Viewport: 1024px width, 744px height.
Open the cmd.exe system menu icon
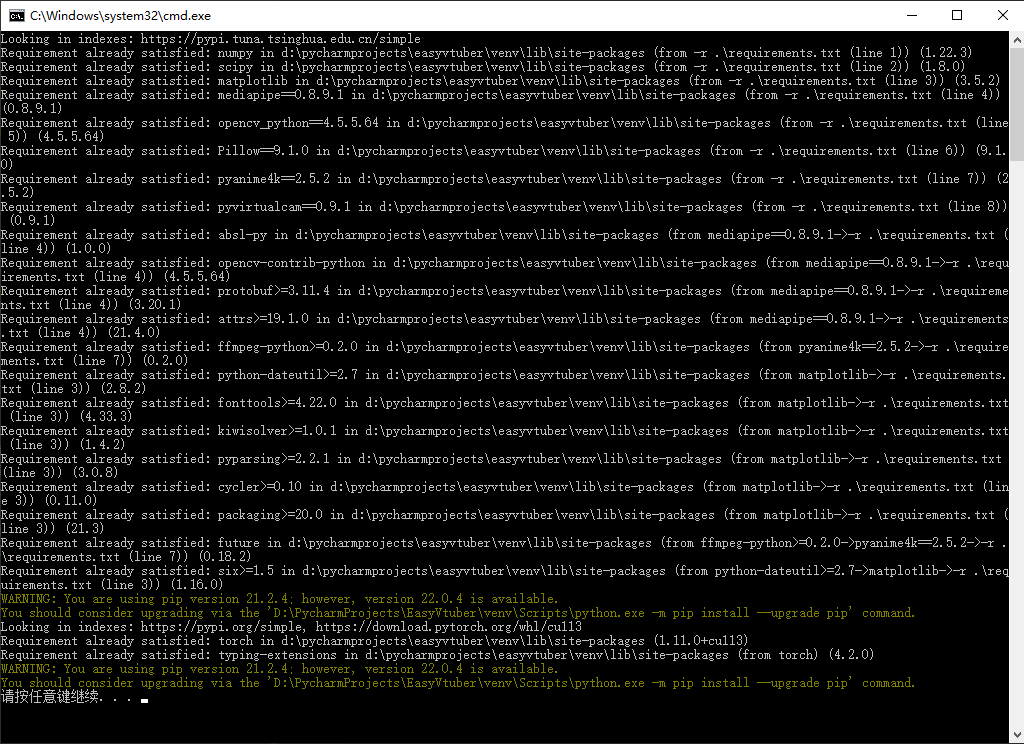(16, 15)
